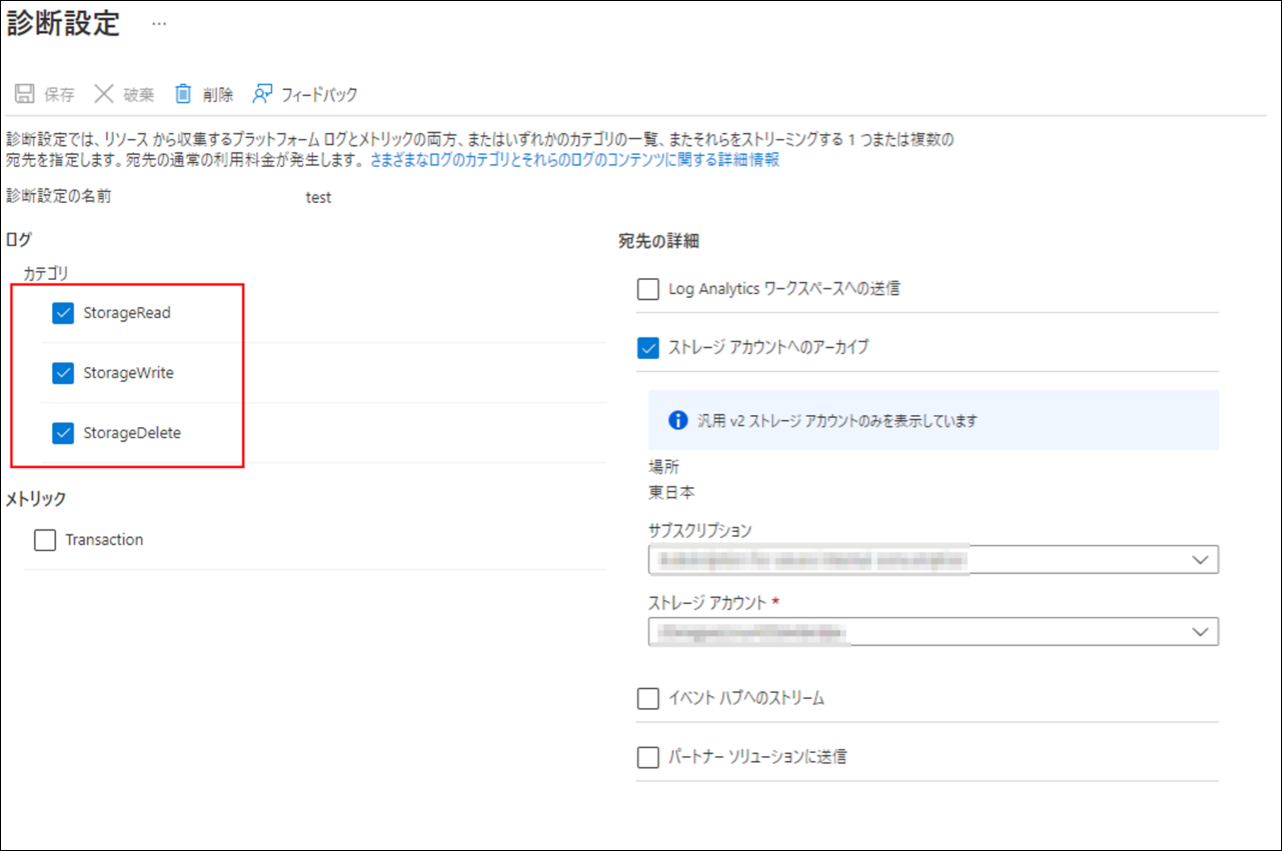Enable イベント ハブへのストリーム
This screenshot has width=1282, height=851.
coord(647,698)
